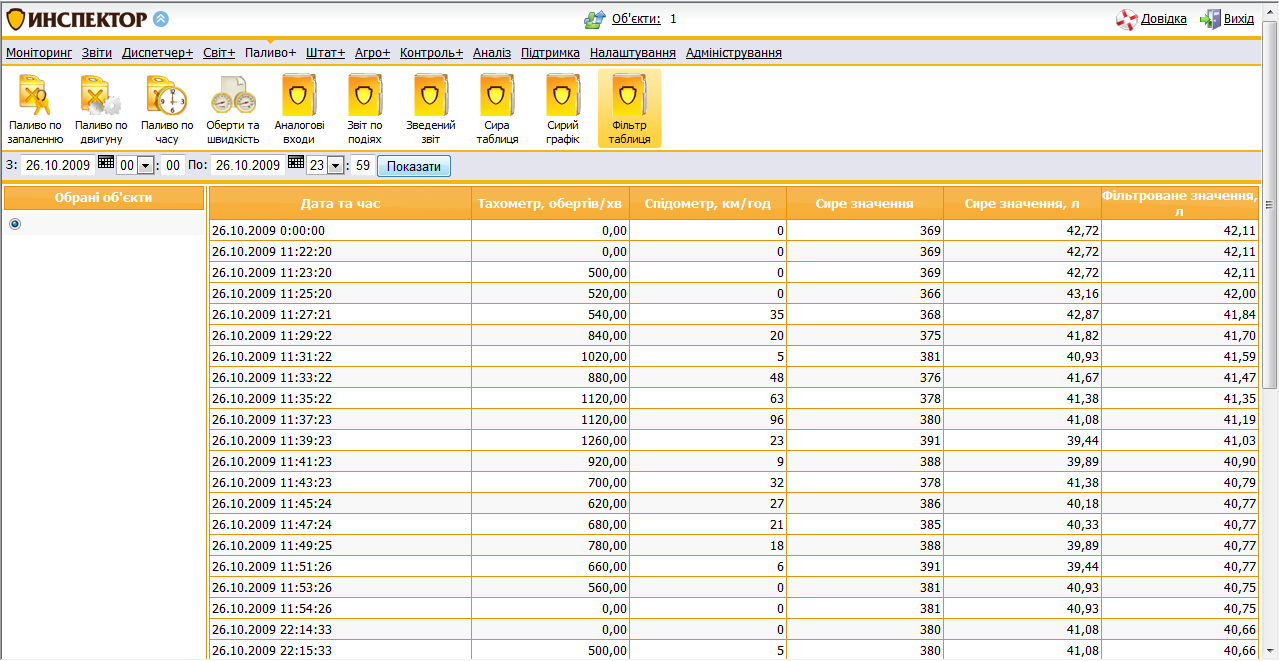Click the end minutes field 59

[363, 166]
